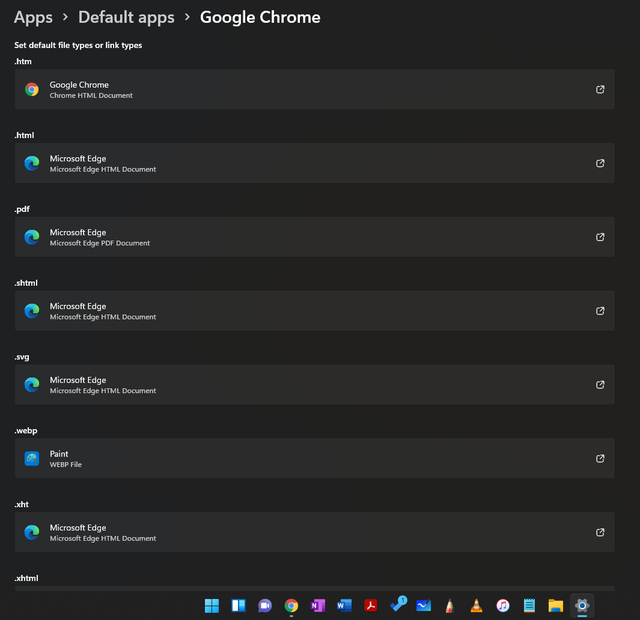Launch VLC media player from the taskbar
The width and height of the screenshot is (640, 620).
[x=476, y=606]
